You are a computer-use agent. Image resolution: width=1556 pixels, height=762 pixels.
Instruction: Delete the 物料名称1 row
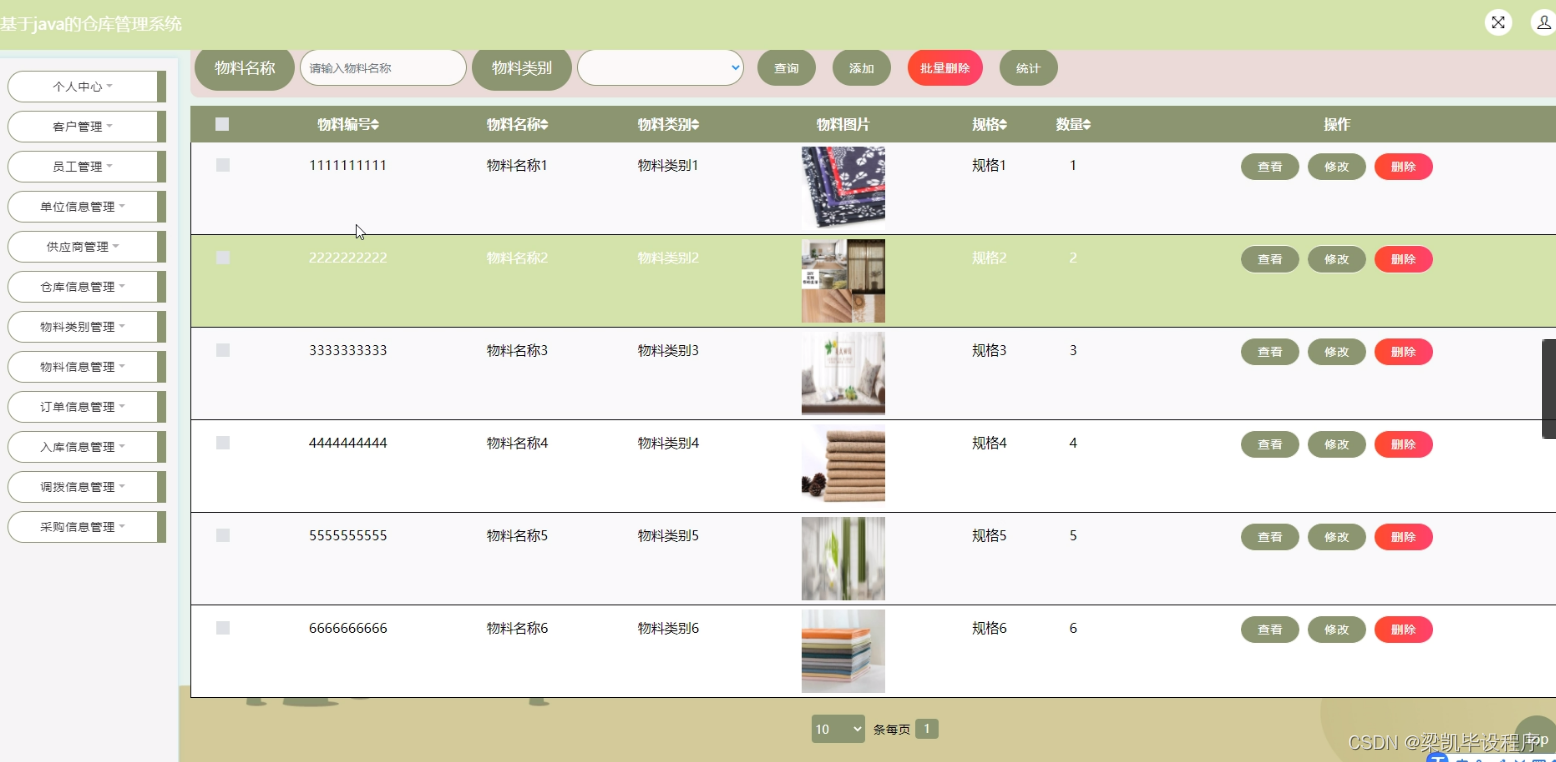pos(1404,167)
